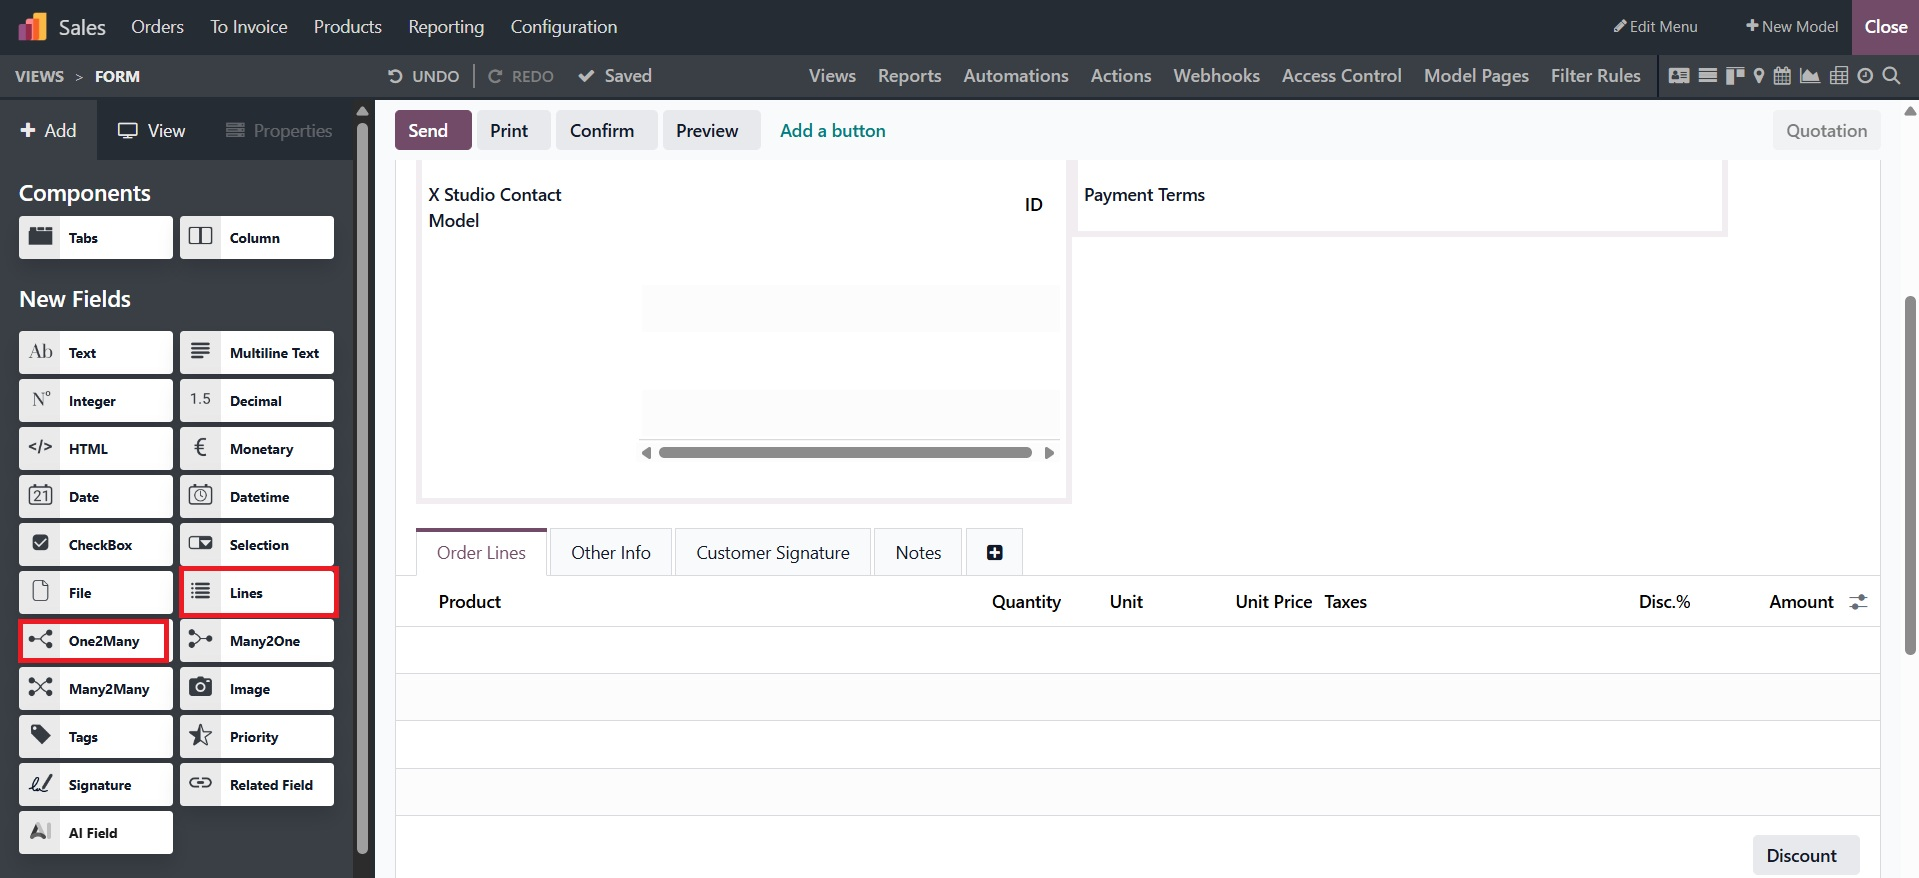Click the Form view icon
Image resolution: width=1919 pixels, height=878 pixels.
point(1679,76)
